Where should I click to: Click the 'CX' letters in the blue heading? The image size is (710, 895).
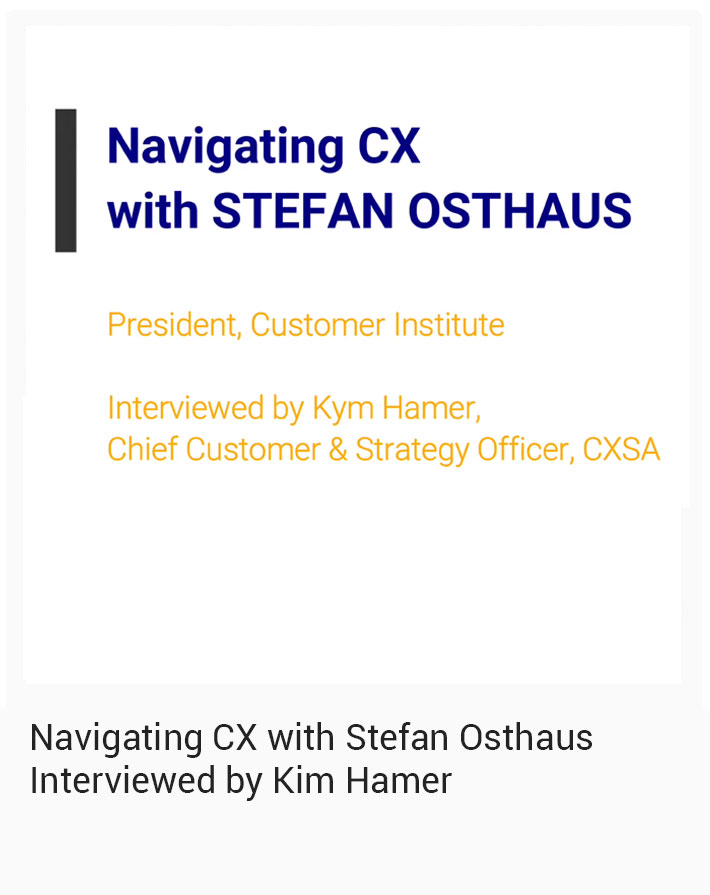[x=389, y=147]
